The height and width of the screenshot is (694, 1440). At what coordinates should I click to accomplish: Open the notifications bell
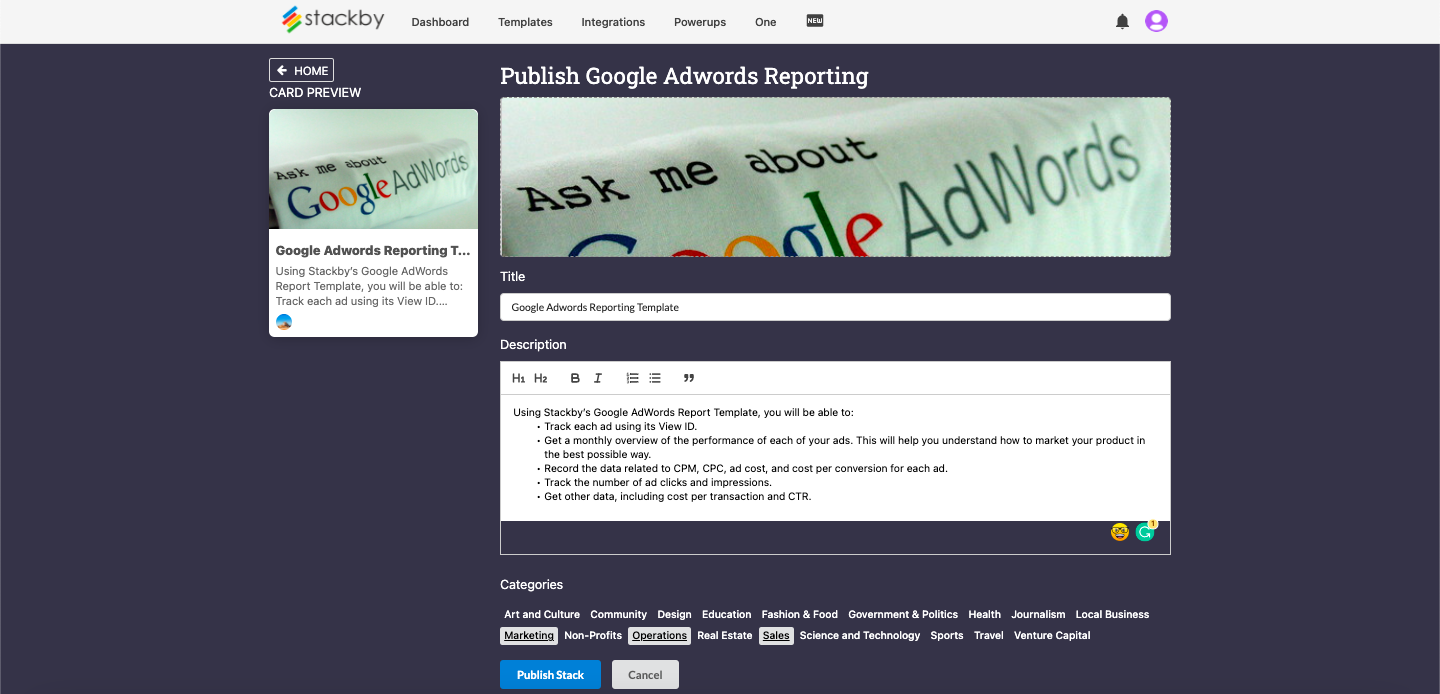click(x=1122, y=21)
